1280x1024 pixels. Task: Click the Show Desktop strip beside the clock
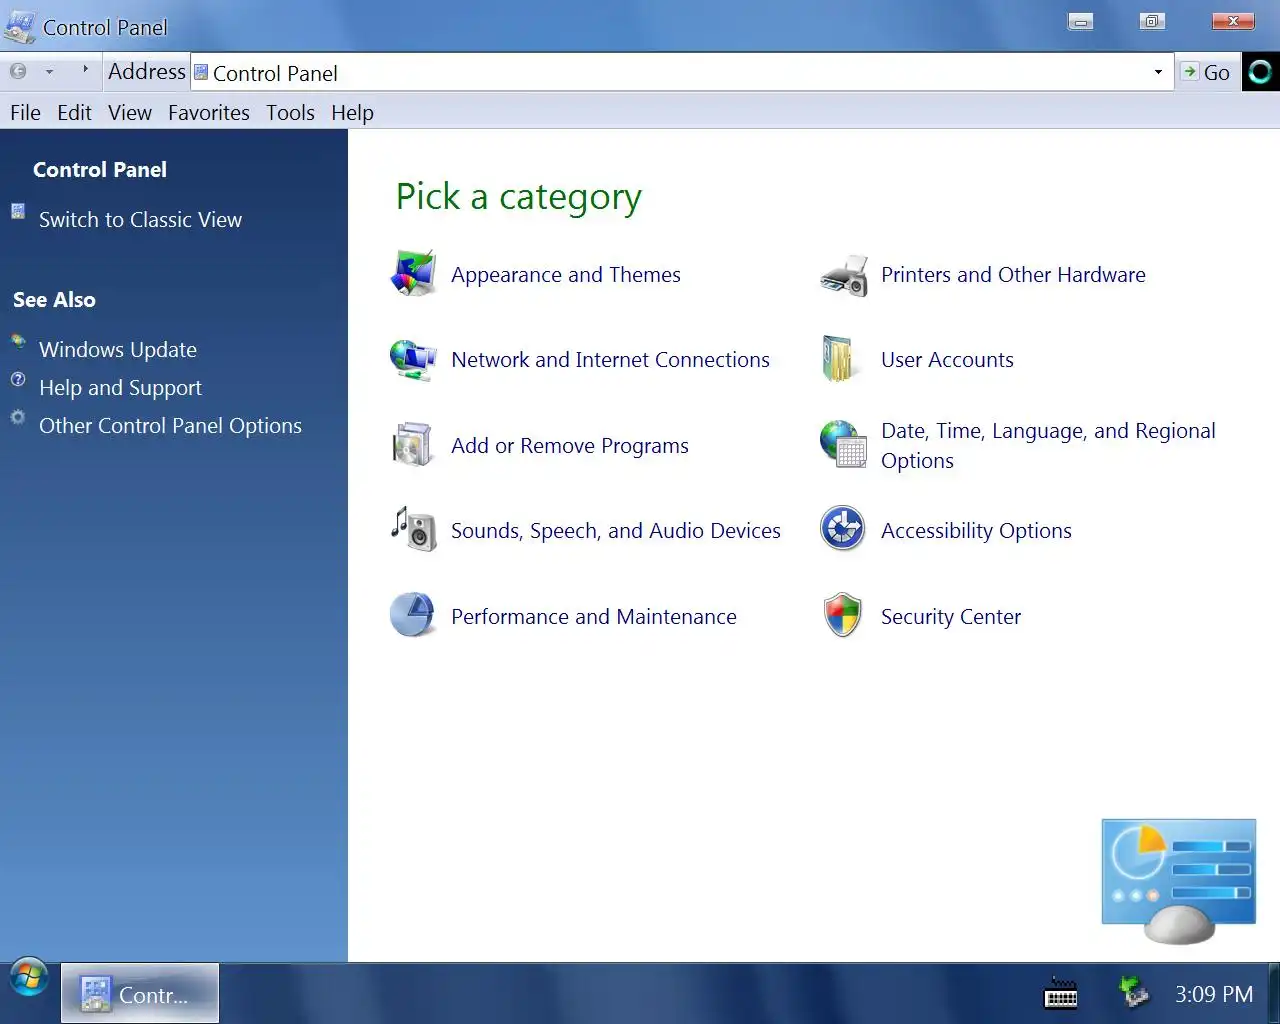pos(1274,993)
